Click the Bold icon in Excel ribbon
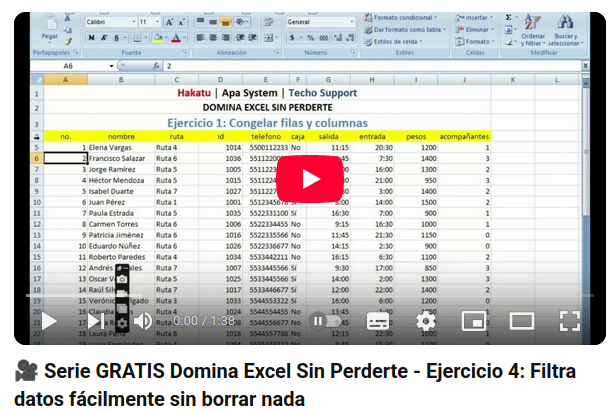 pyautogui.click(x=90, y=38)
